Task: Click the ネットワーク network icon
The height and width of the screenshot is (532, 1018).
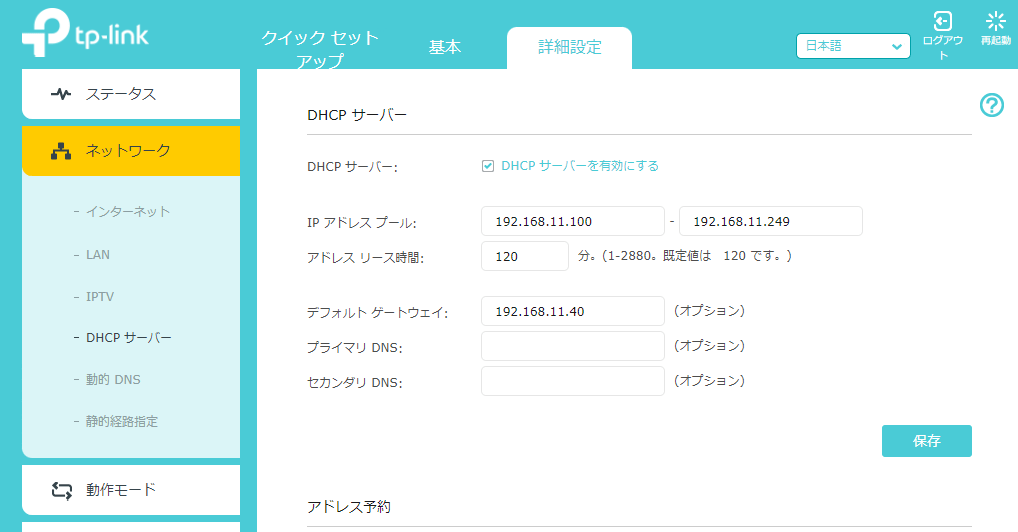Action: pyautogui.click(x=61, y=151)
